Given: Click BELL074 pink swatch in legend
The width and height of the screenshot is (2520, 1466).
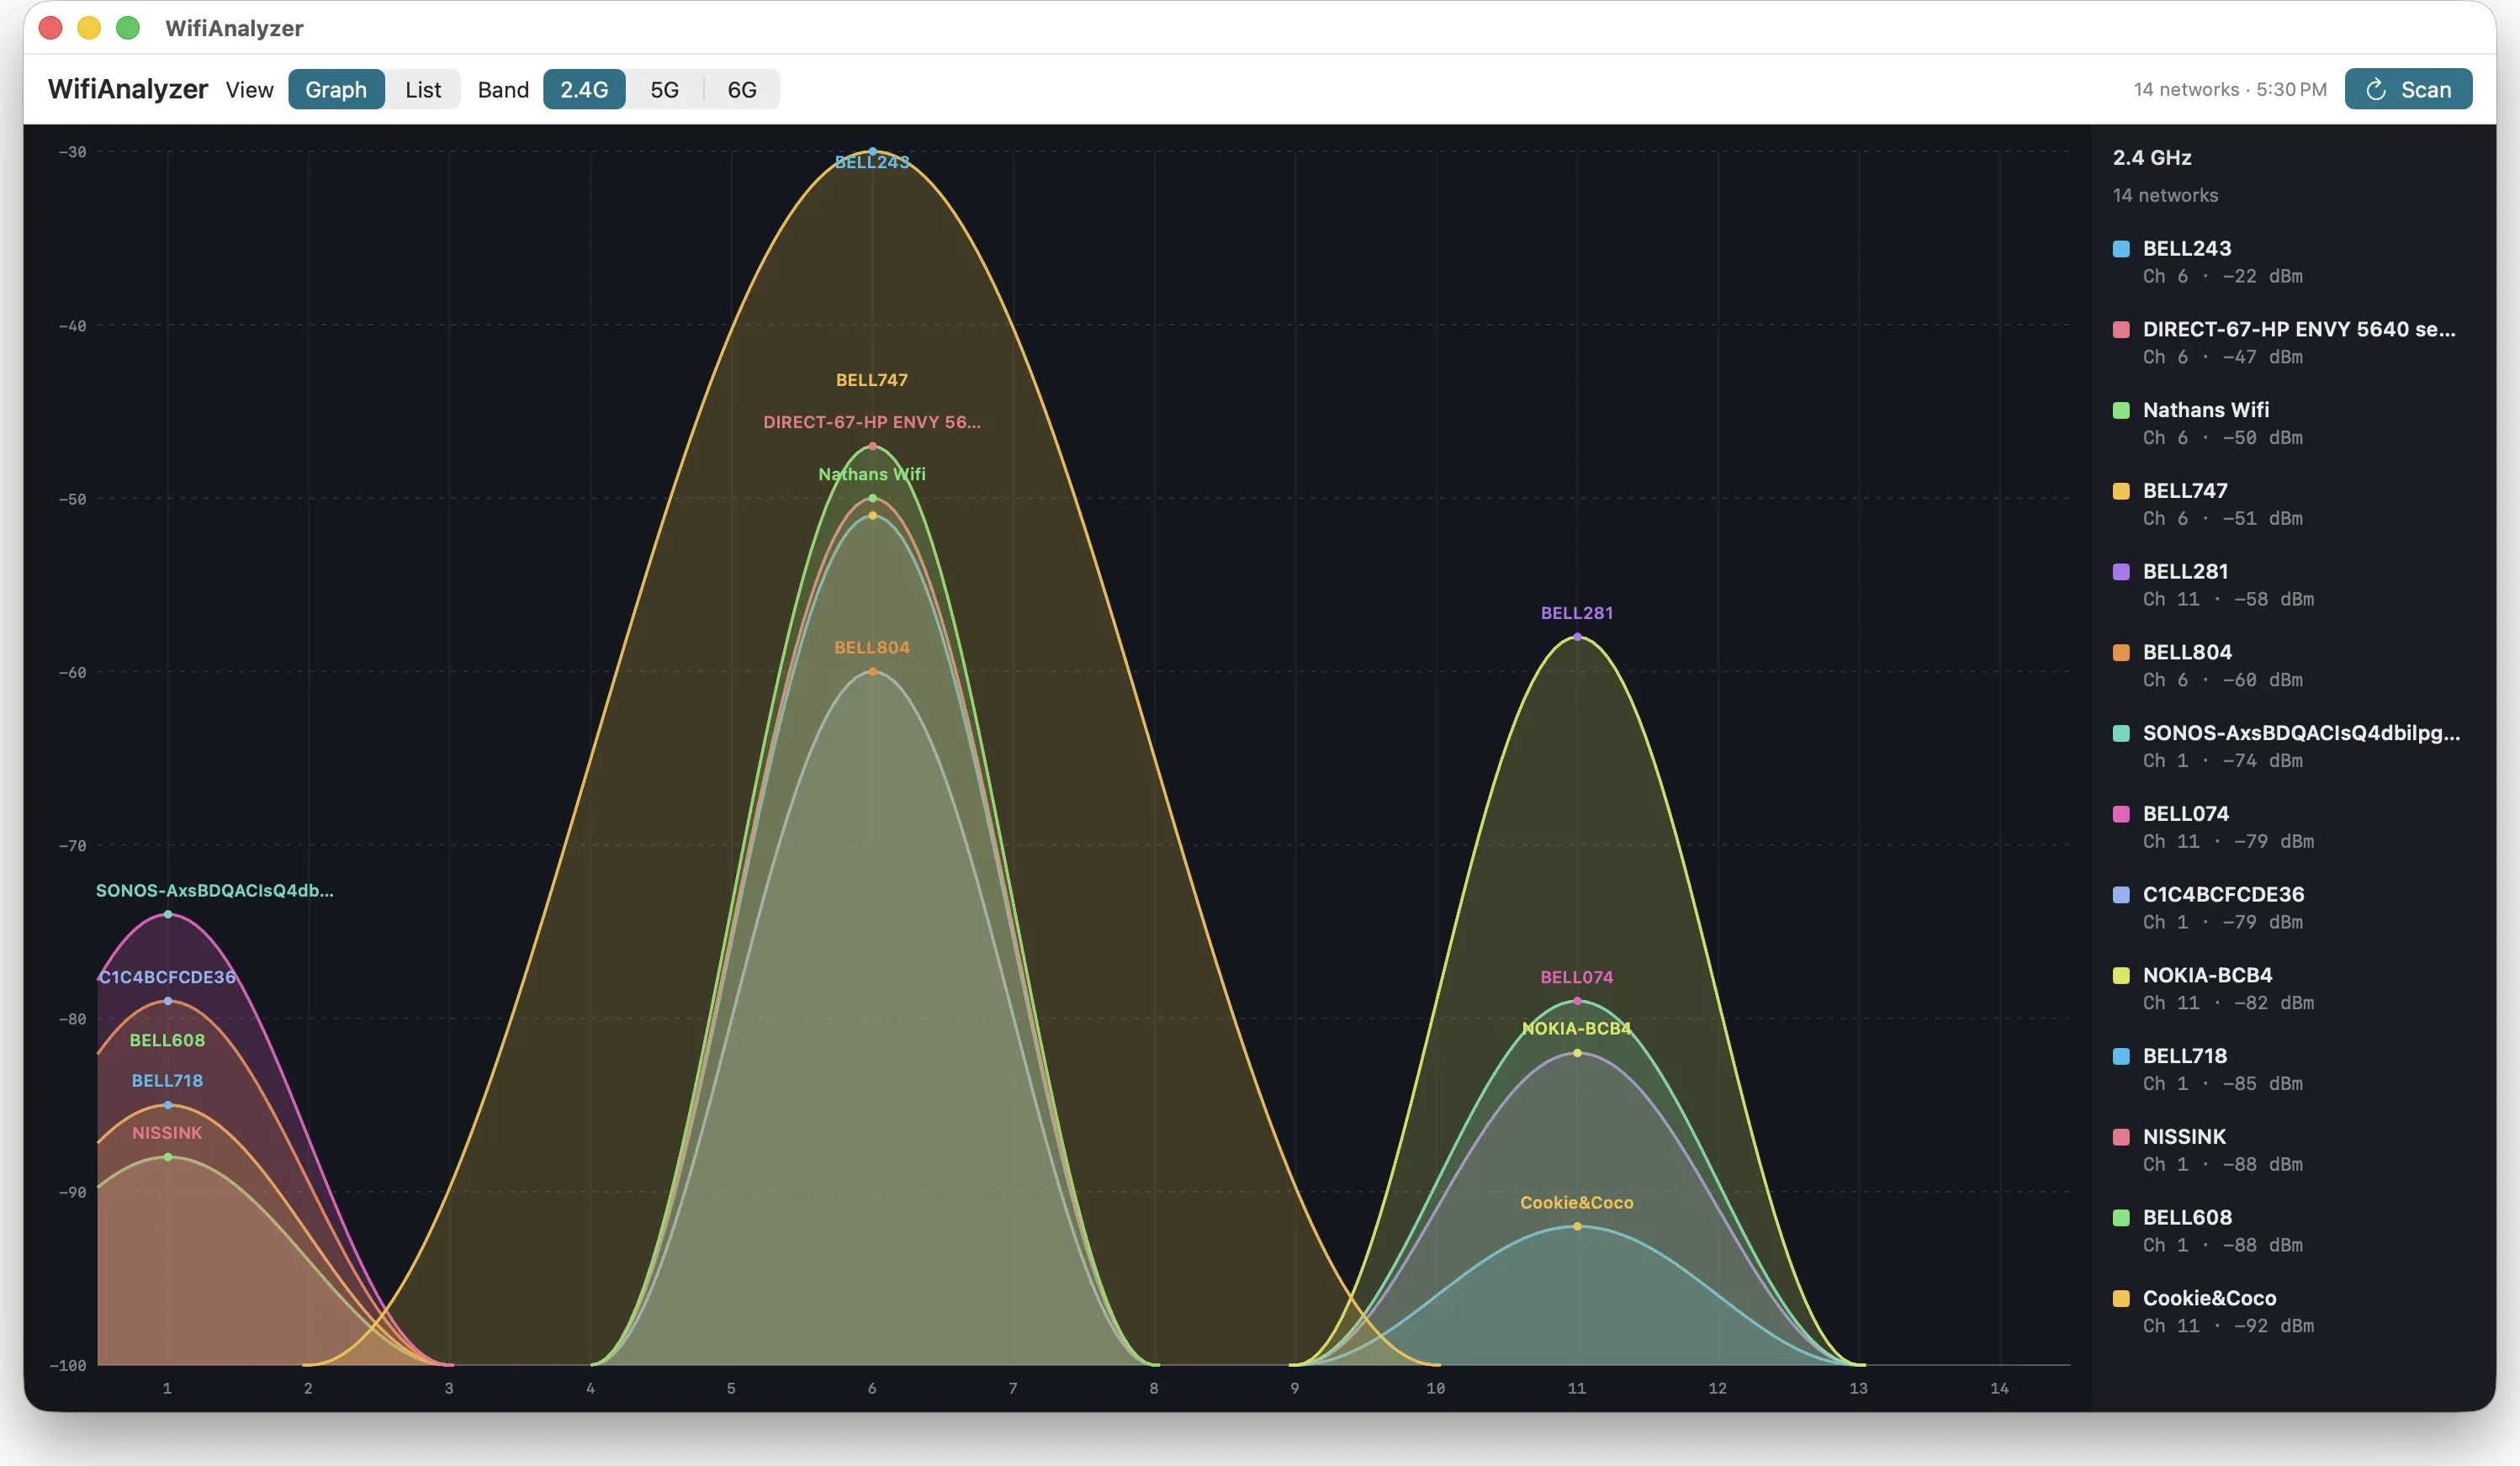Looking at the screenshot, I should click(2120, 813).
